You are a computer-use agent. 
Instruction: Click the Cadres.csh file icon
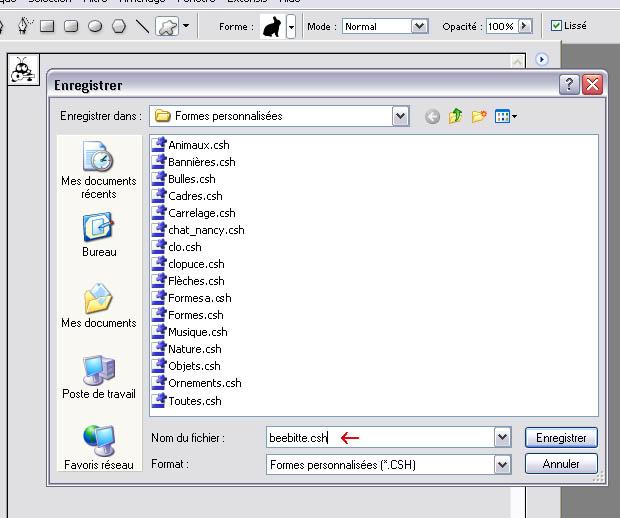coord(159,196)
